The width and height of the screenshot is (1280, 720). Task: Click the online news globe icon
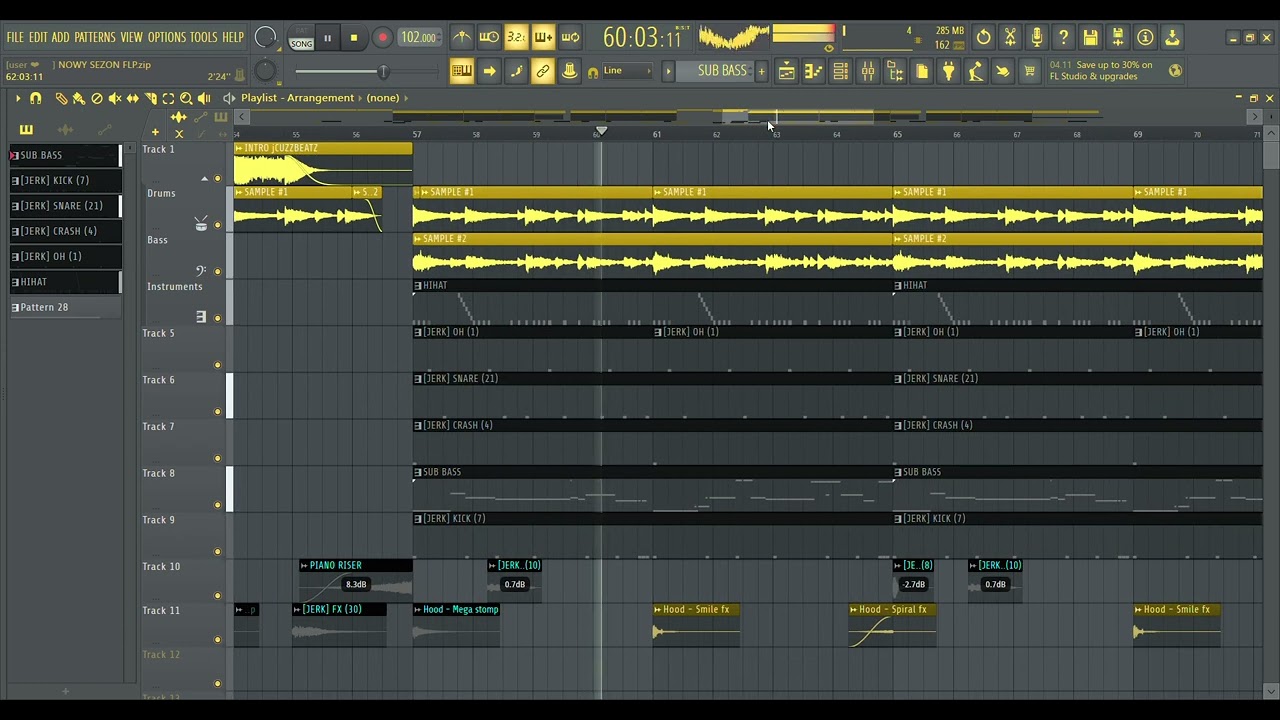point(1176,71)
